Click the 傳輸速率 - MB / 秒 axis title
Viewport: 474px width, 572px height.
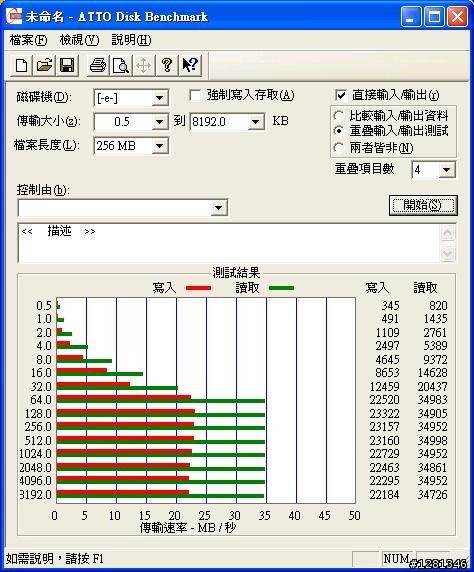(x=188, y=527)
